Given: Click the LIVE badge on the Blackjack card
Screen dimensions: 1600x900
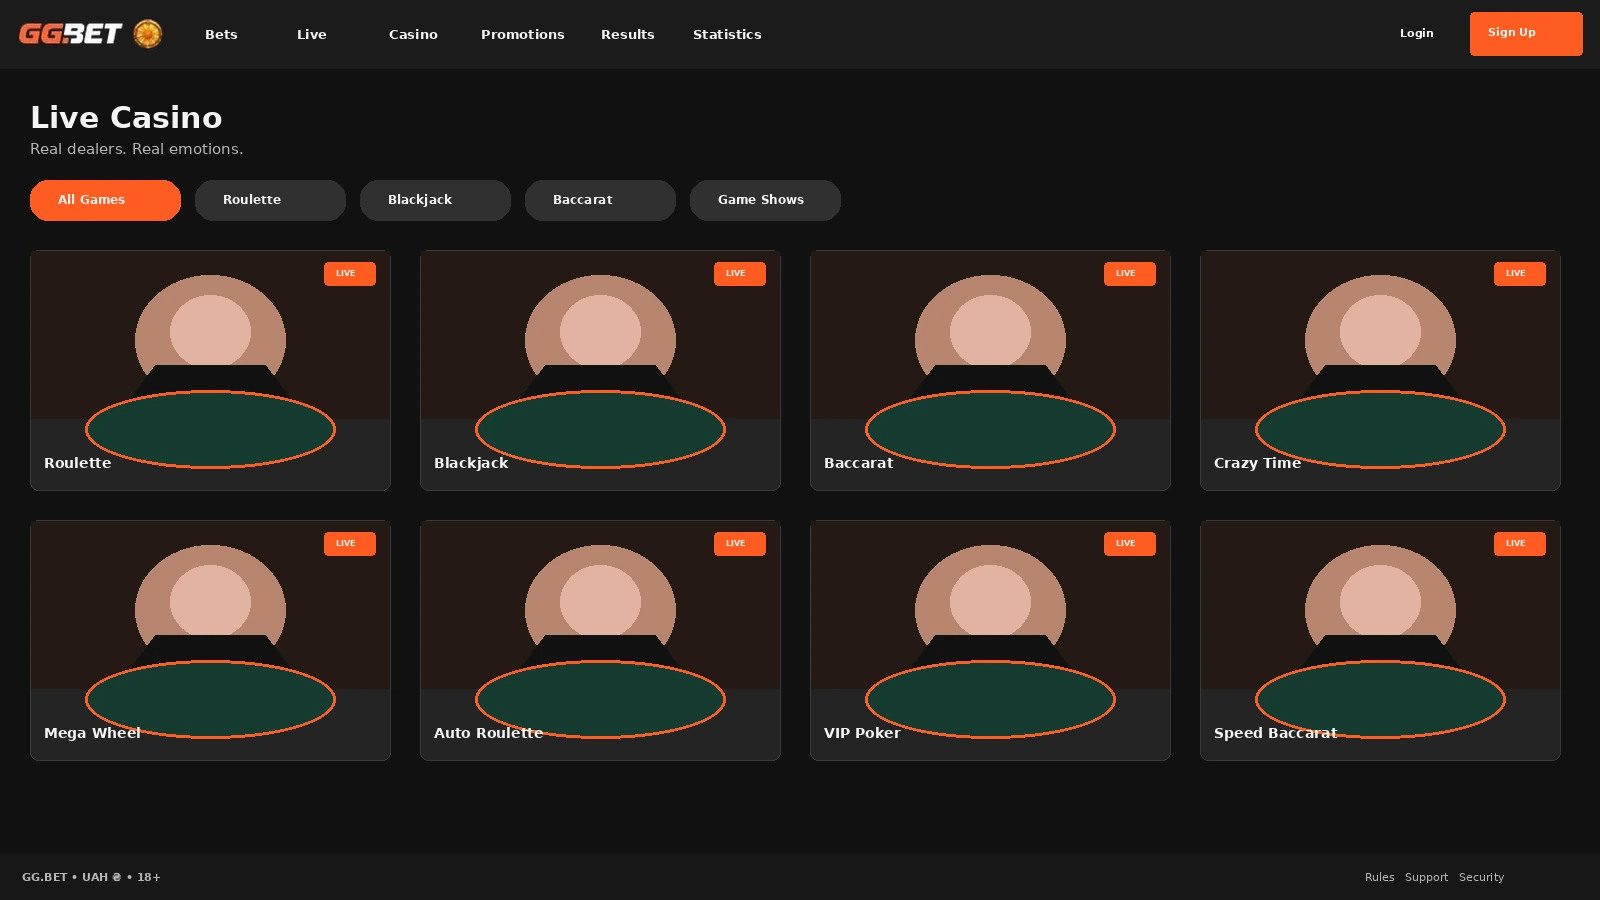Looking at the screenshot, I should pos(740,274).
